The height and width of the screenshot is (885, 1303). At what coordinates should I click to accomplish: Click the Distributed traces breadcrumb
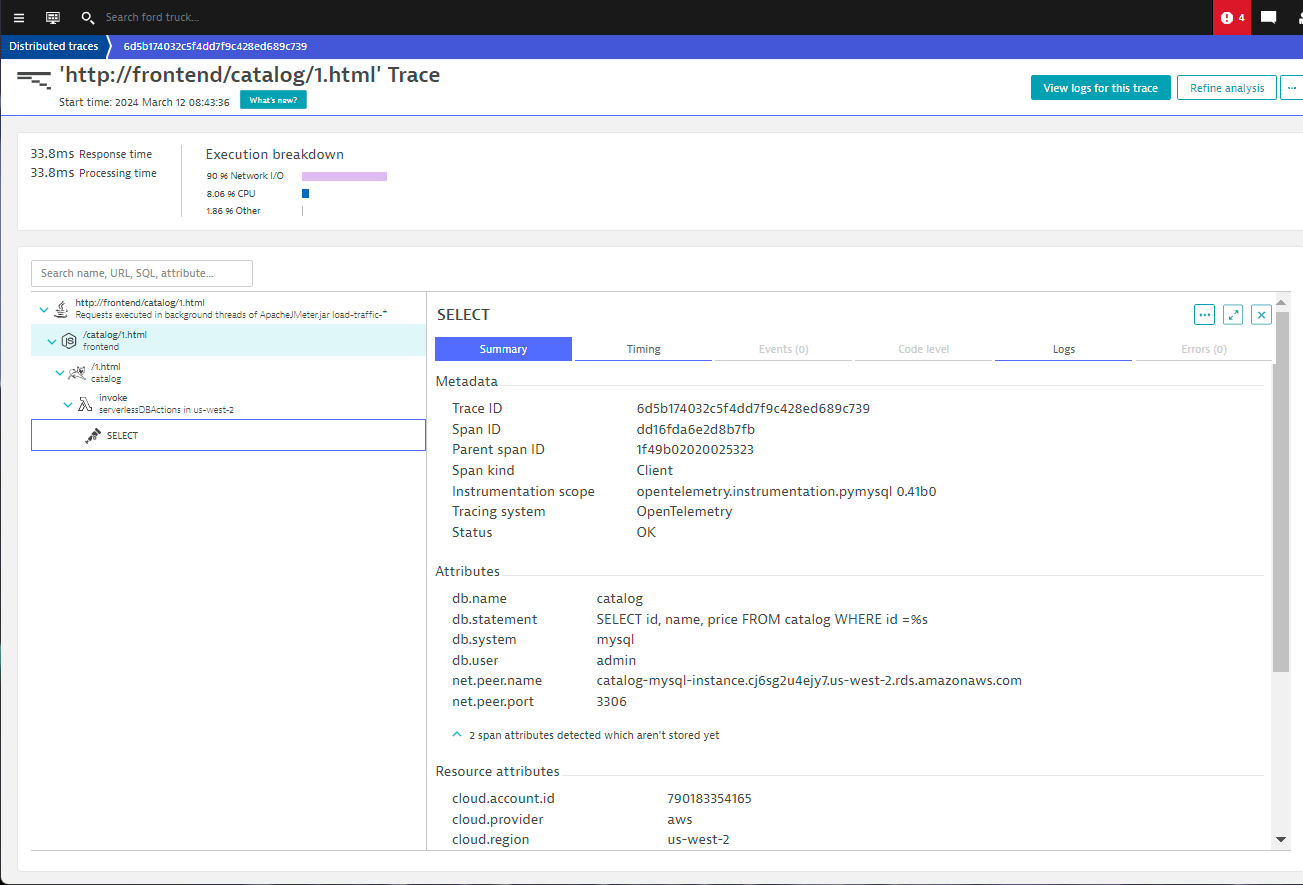coord(54,46)
